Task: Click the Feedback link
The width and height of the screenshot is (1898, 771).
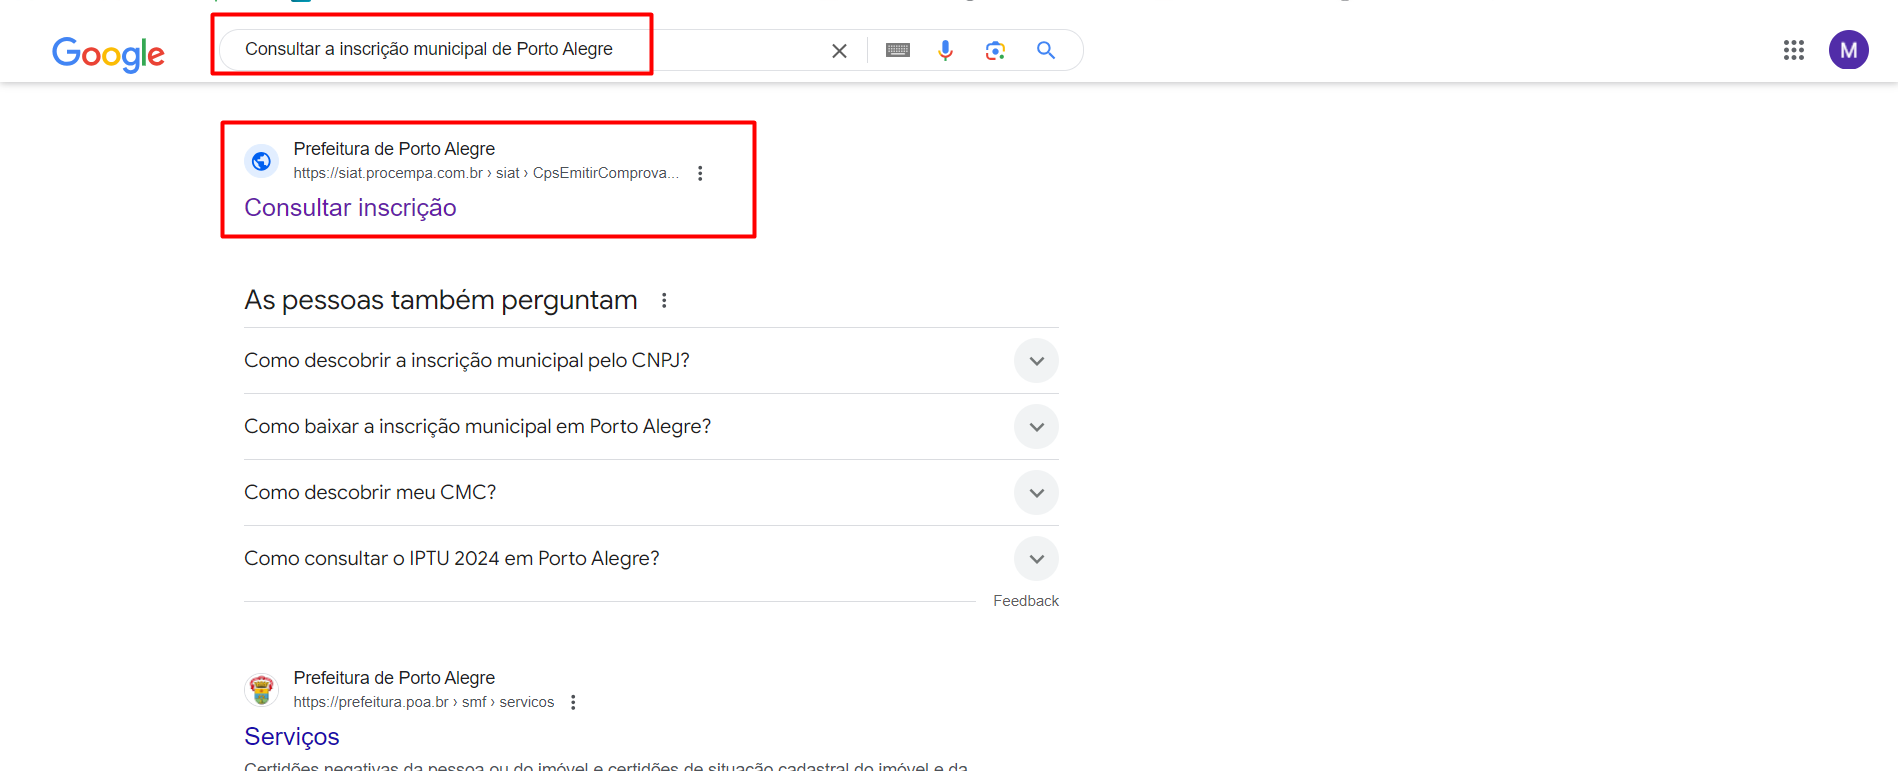Action: pyautogui.click(x=1026, y=601)
